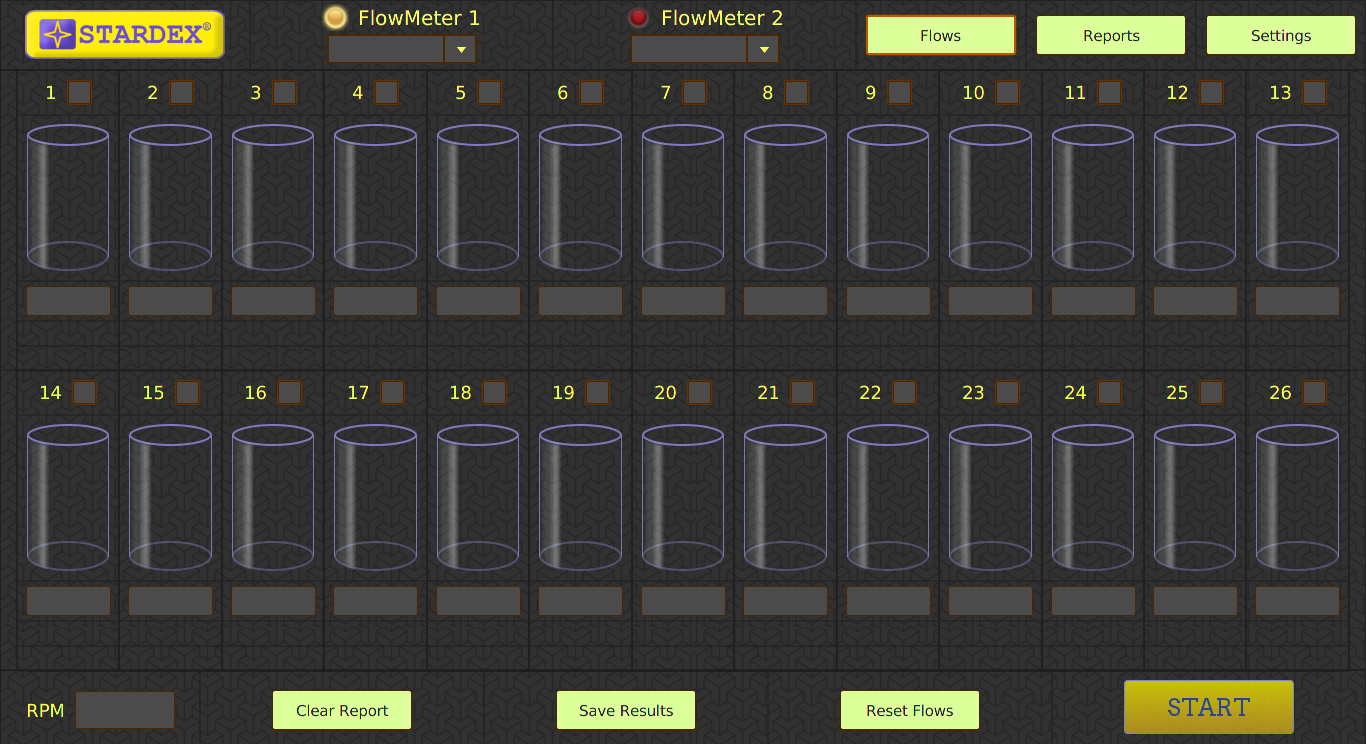
Task: Click the value field under beaker 12
Action: tap(1195, 301)
